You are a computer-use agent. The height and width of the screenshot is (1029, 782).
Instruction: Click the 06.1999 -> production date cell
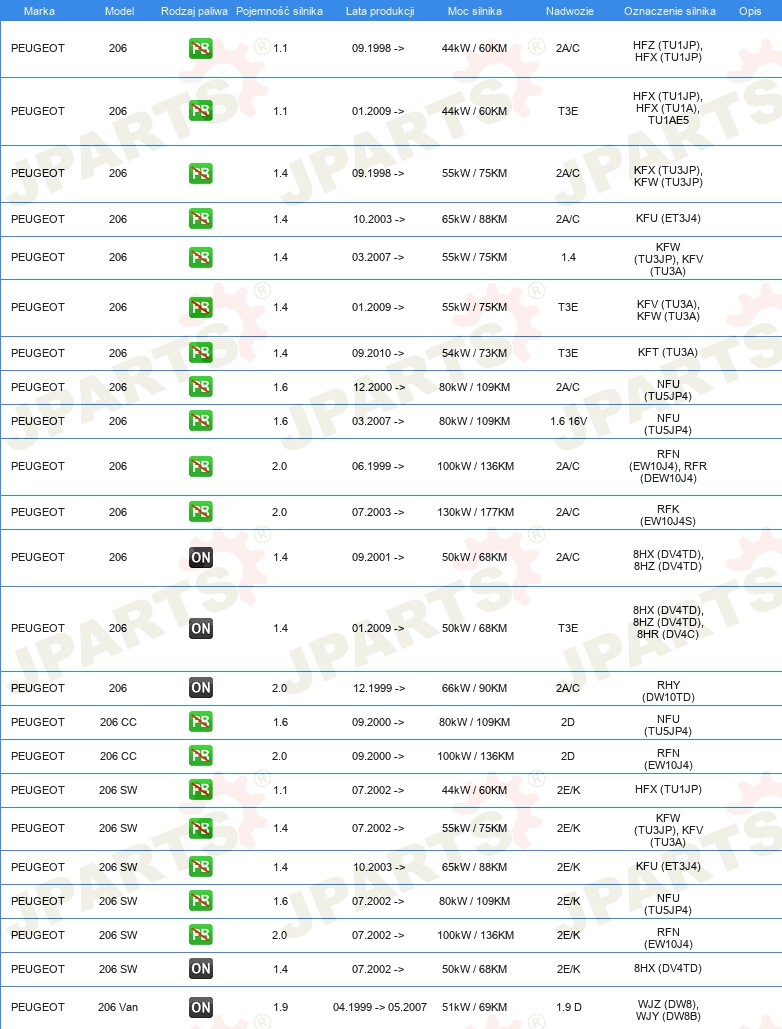pyautogui.click(x=378, y=467)
